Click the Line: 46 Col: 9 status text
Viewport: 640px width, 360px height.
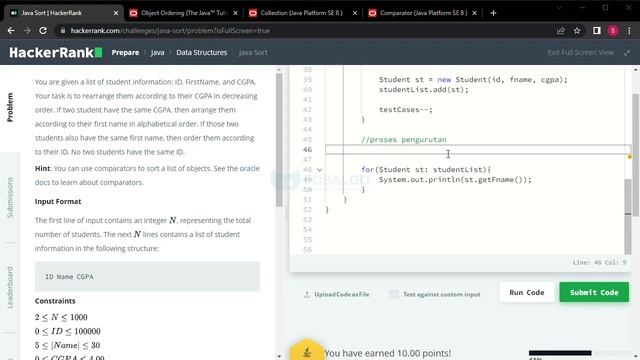(599, 262)
